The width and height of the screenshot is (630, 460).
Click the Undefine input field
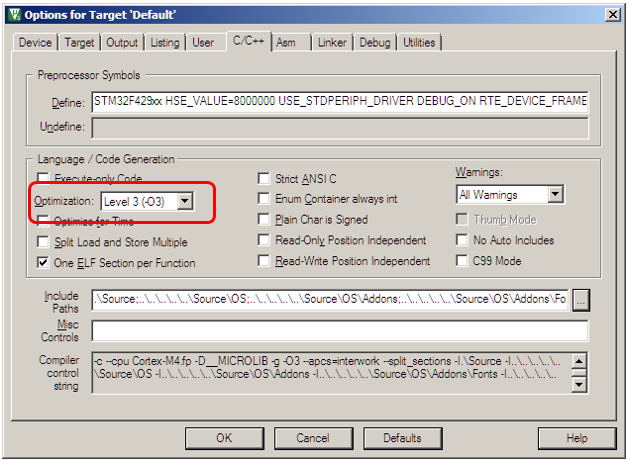[x=340, y=127]
